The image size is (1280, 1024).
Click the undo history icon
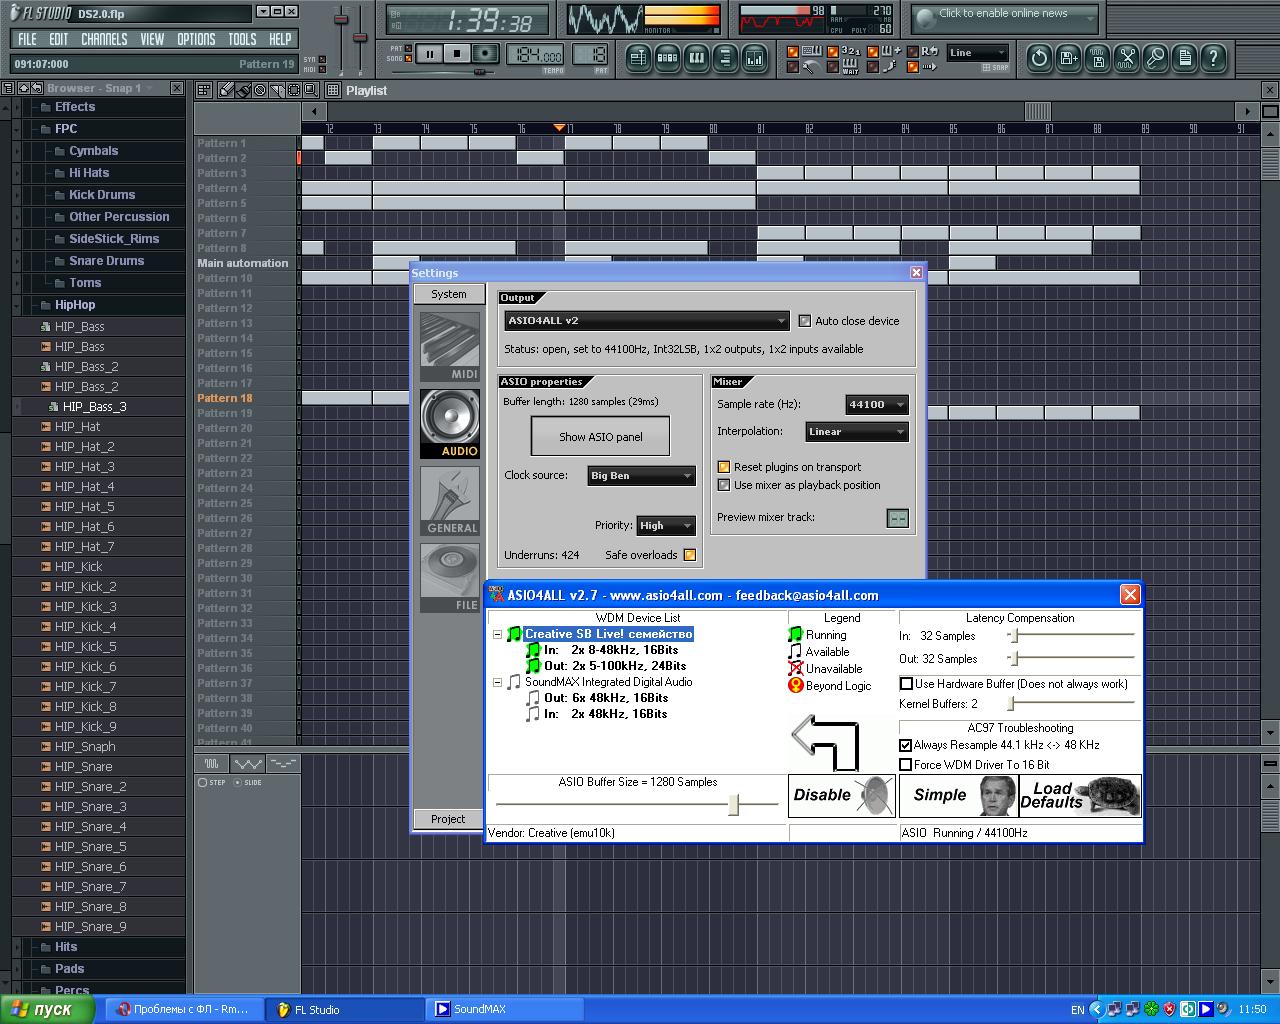tap(1039, 58)
